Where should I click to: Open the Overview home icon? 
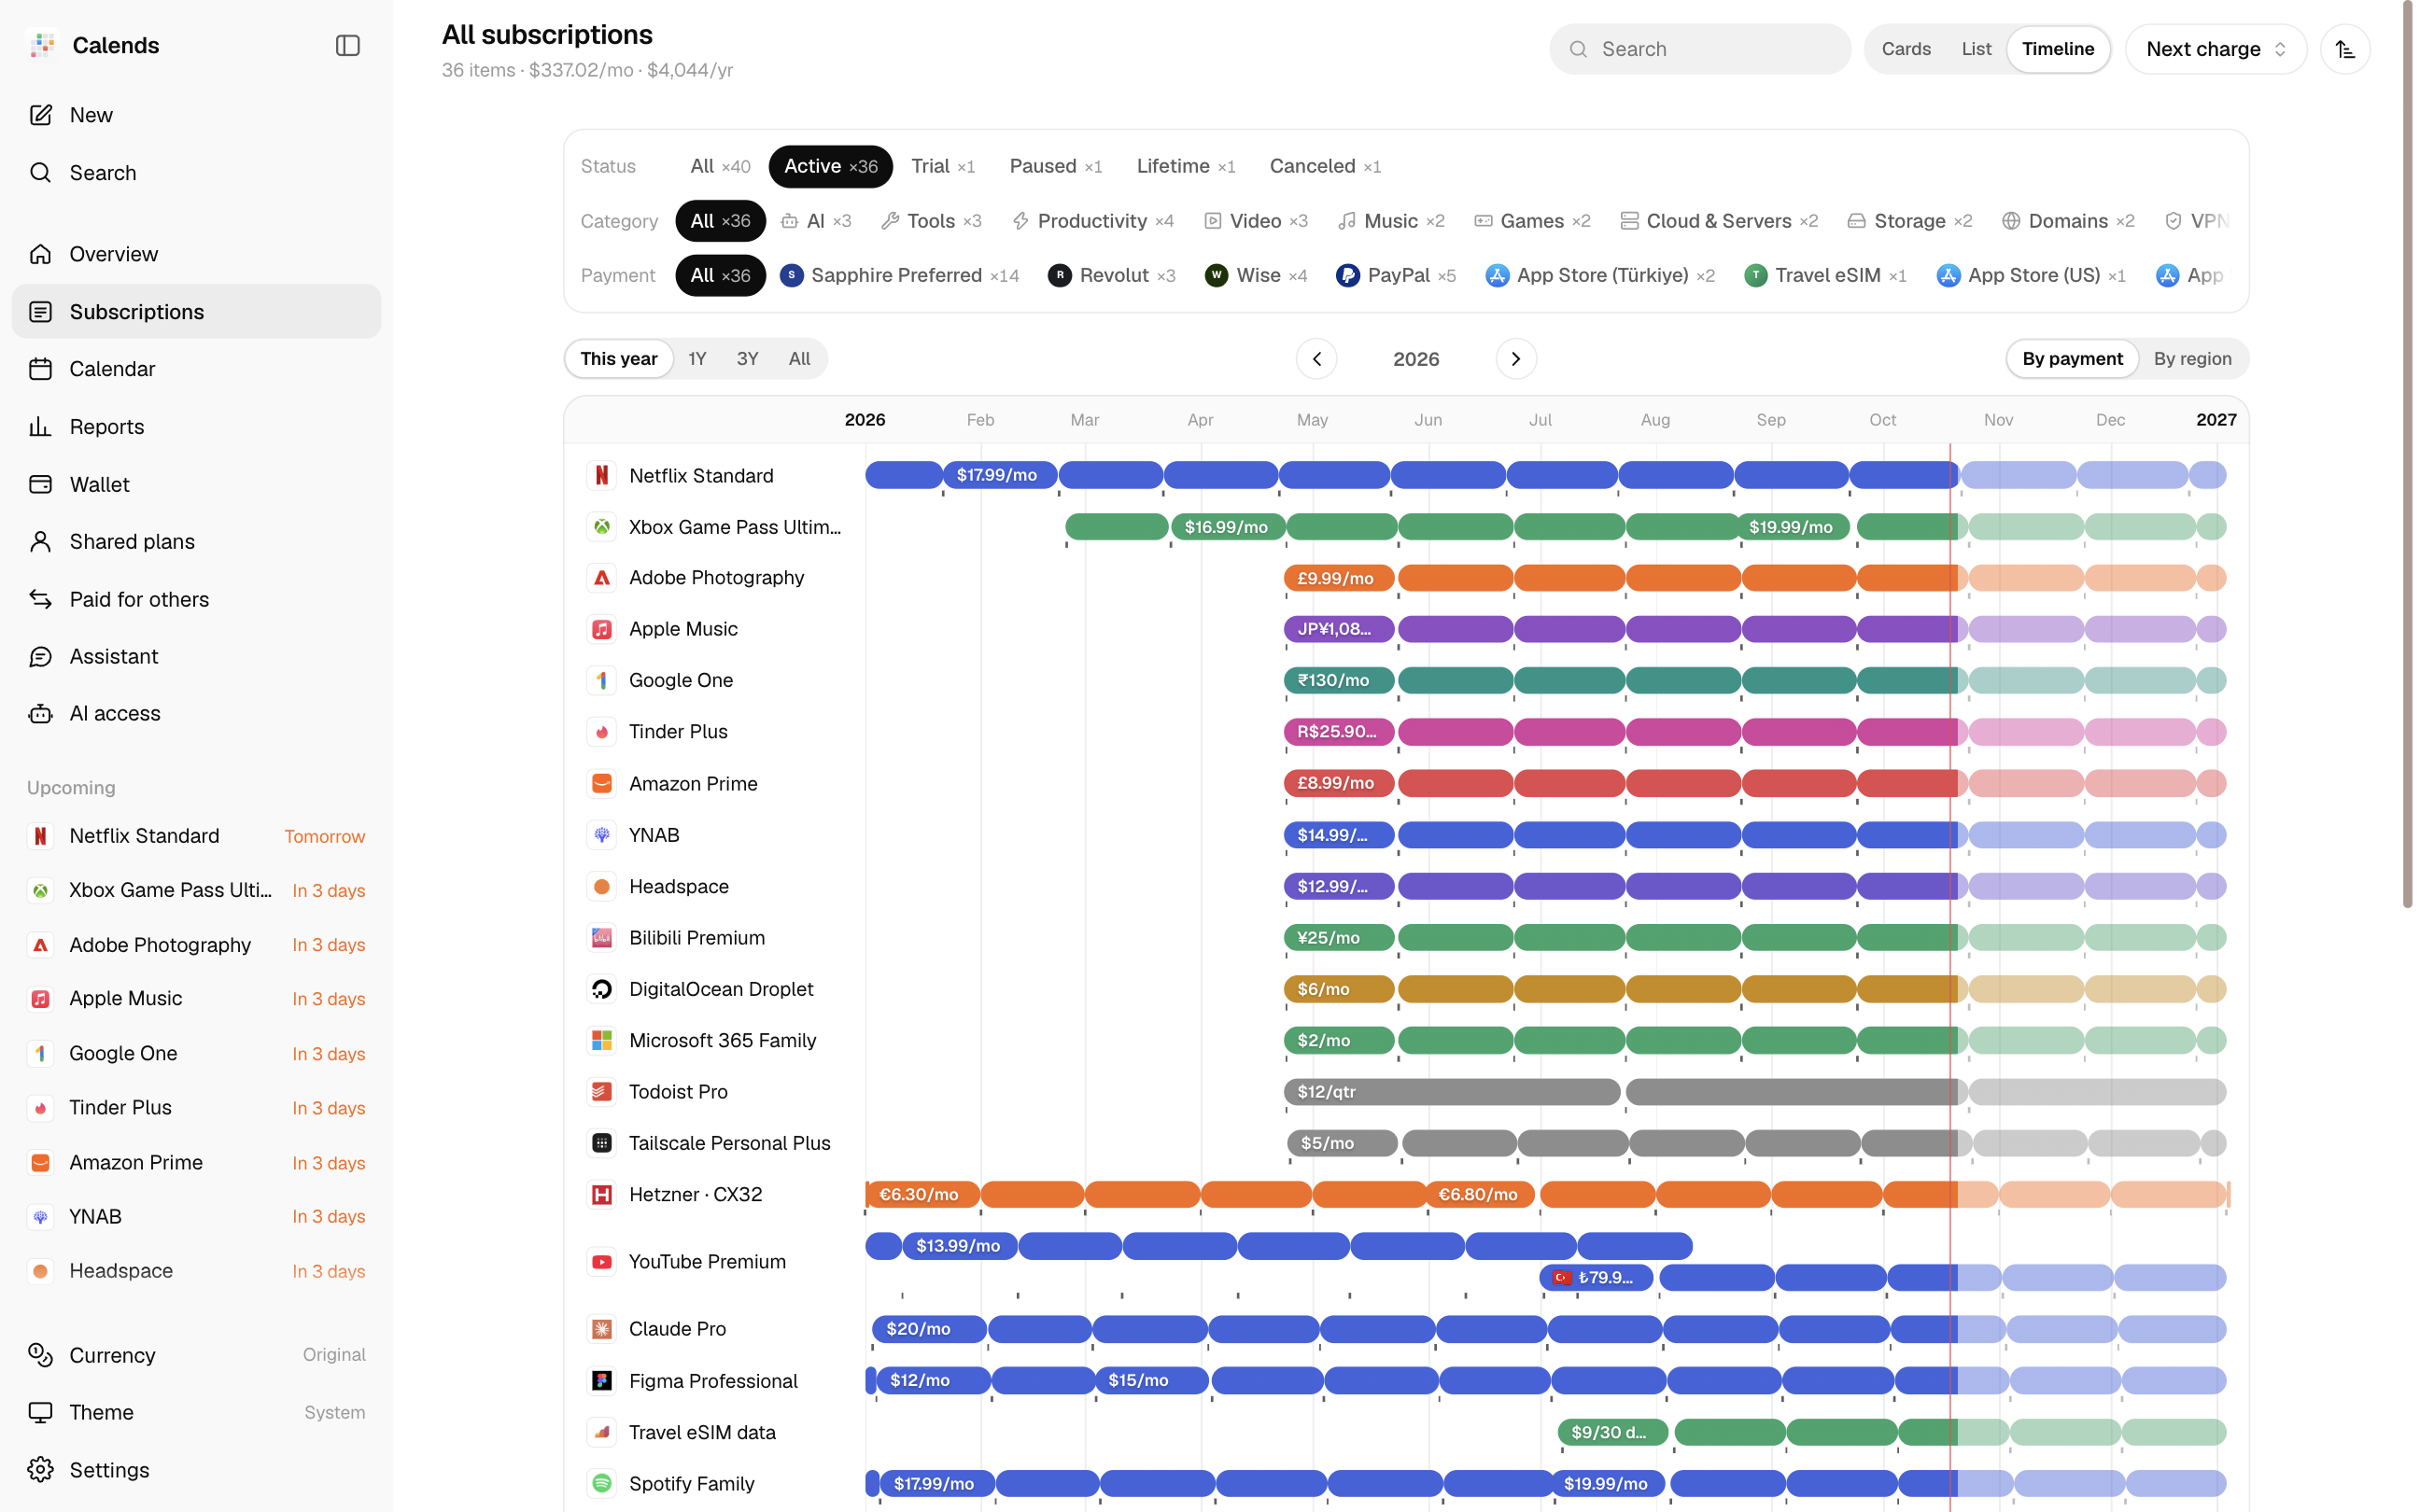41,254
